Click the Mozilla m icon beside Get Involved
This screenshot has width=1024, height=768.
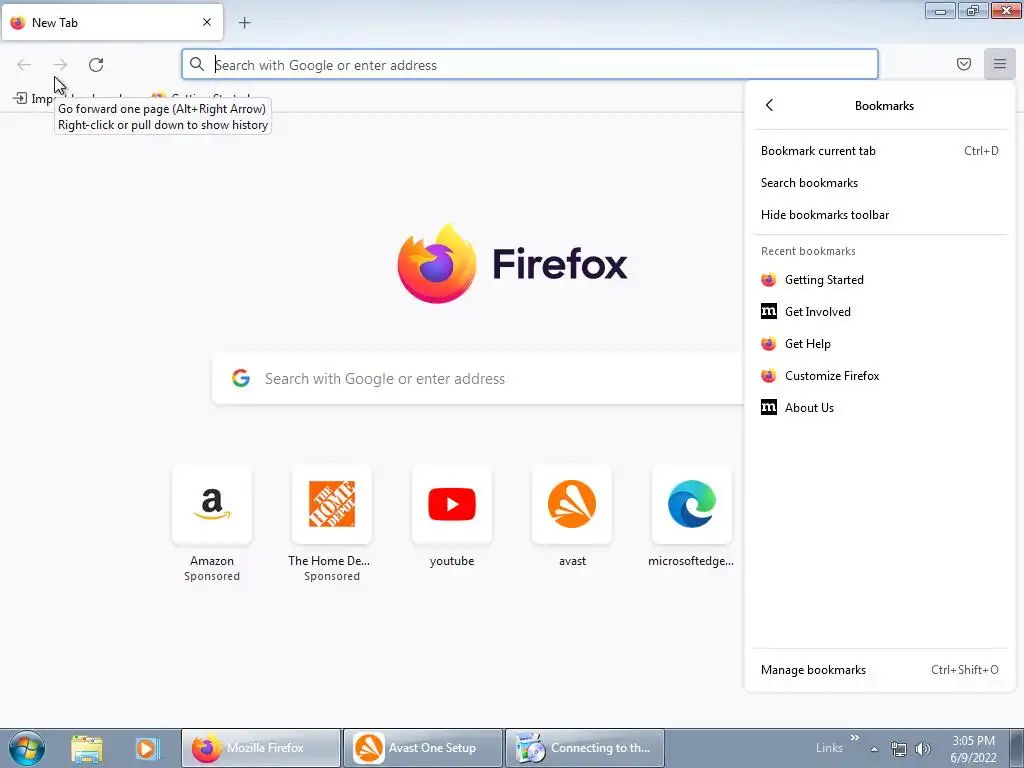coord(769,312)
